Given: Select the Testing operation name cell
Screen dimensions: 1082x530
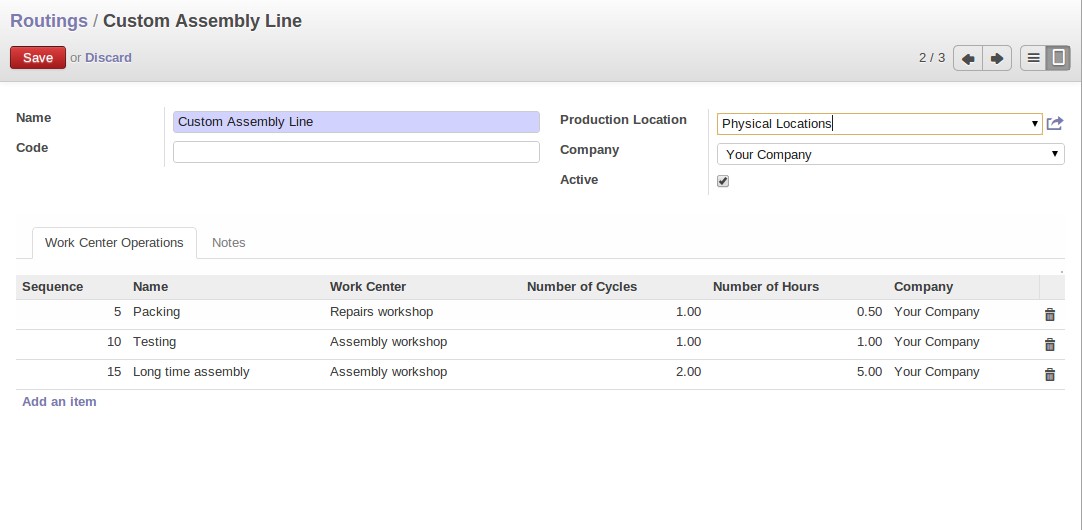Looking at the screenshot, I should [155, 342].
